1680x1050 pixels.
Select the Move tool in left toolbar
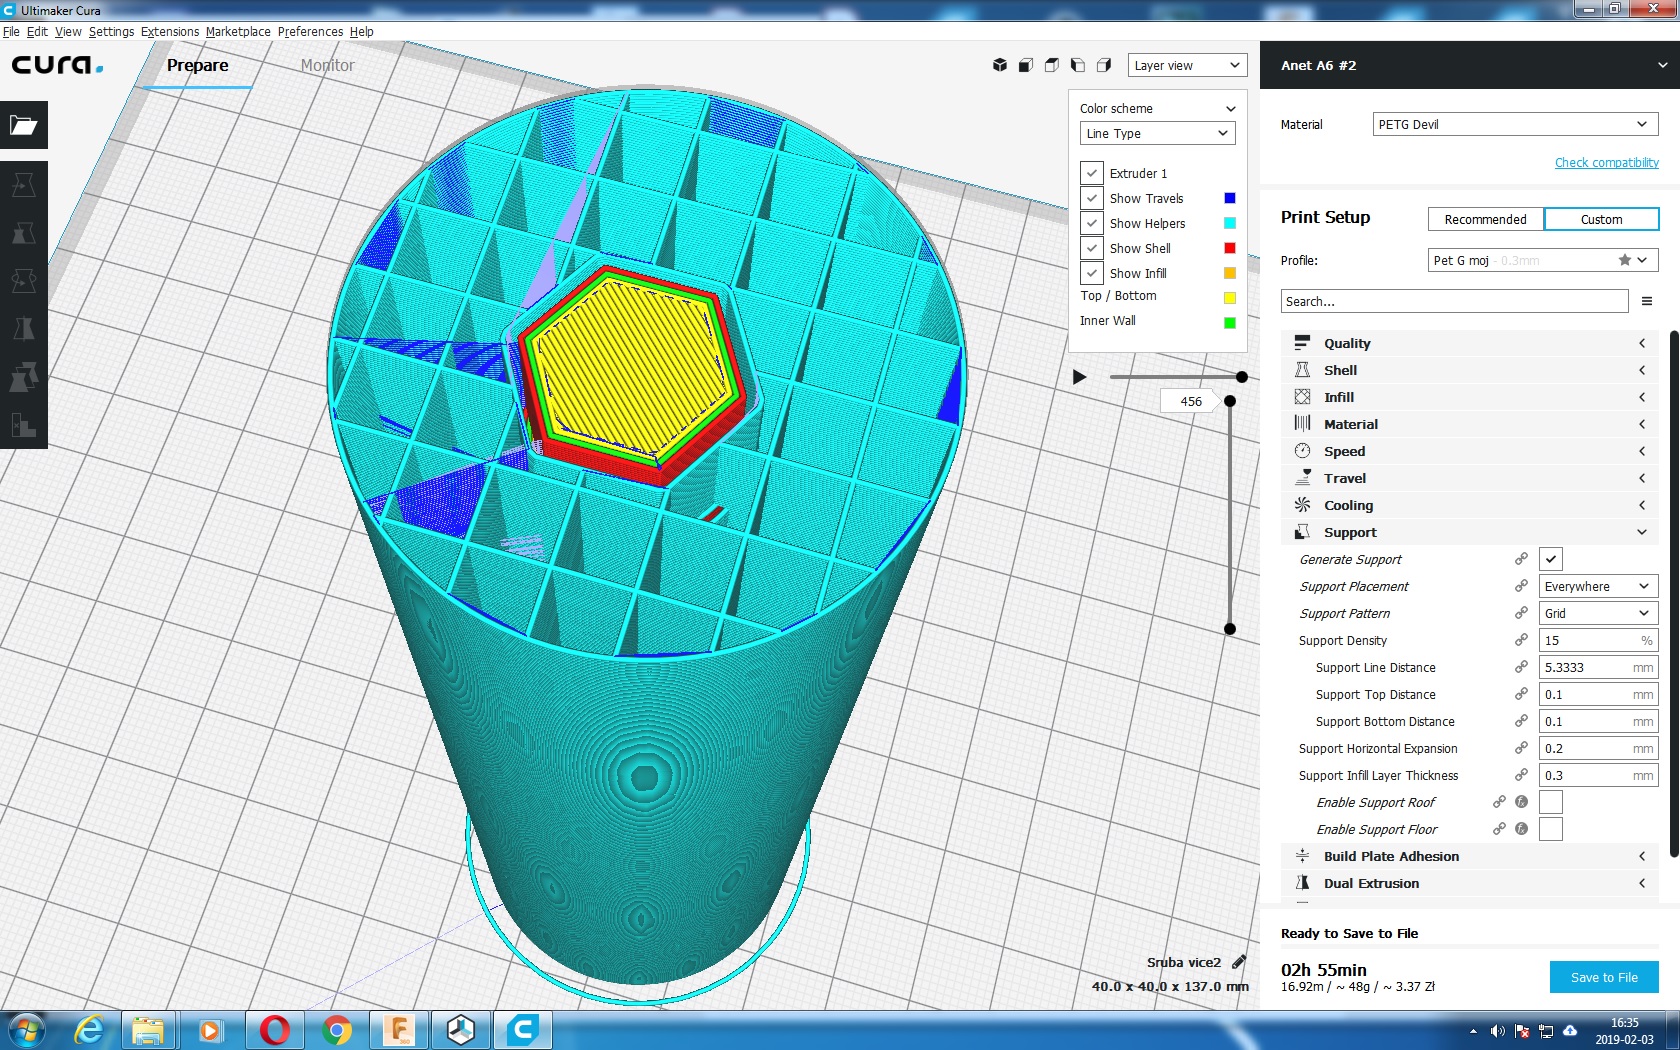point(24,185)
